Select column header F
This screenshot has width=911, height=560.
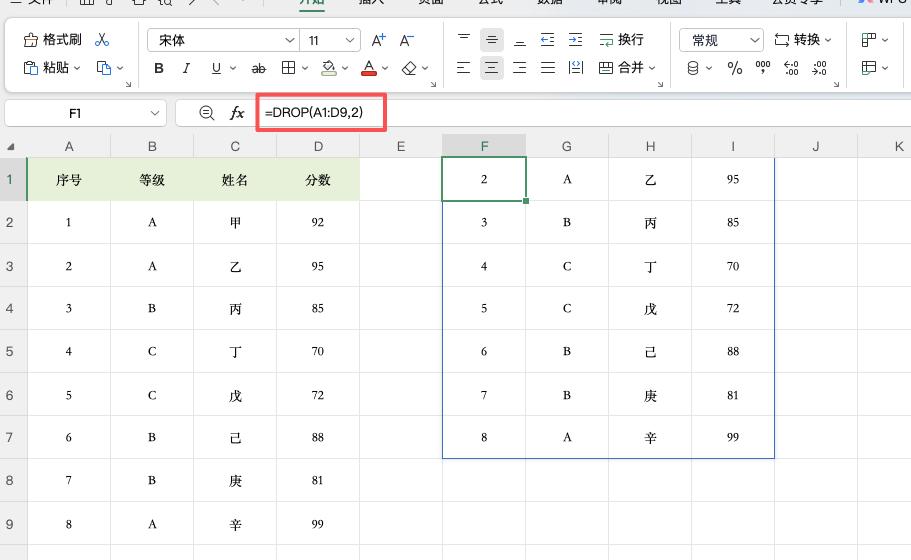[484, 146]
